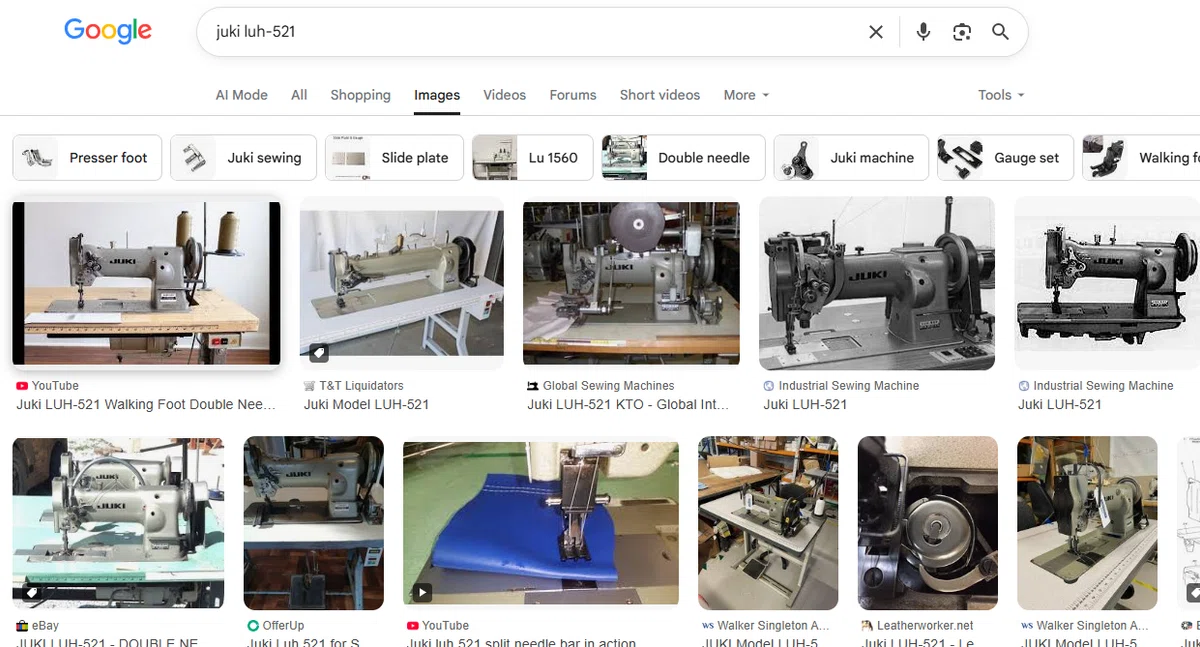The image size is (1200, 647).
Task: Click the play icon on blue fabric video
Action: pos(422,592)
